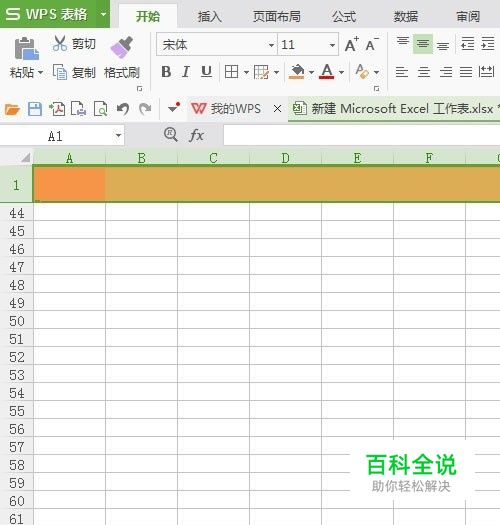Align text right
500x525 pixels.
(446, 72)
